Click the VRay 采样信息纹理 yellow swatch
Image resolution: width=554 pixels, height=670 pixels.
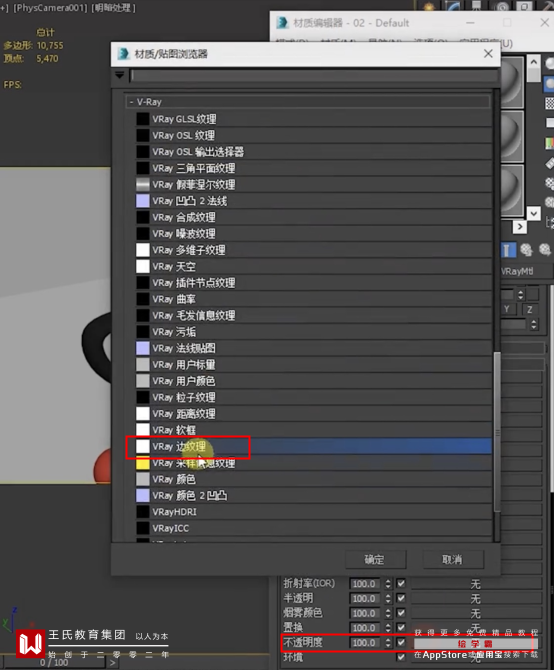[x=143, y=463]
